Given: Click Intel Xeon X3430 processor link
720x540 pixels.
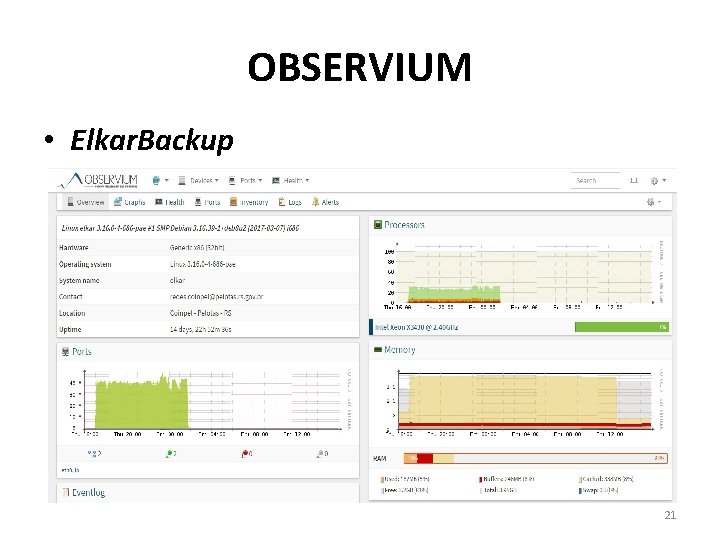Looking at the screenshot, I should 416,327.
